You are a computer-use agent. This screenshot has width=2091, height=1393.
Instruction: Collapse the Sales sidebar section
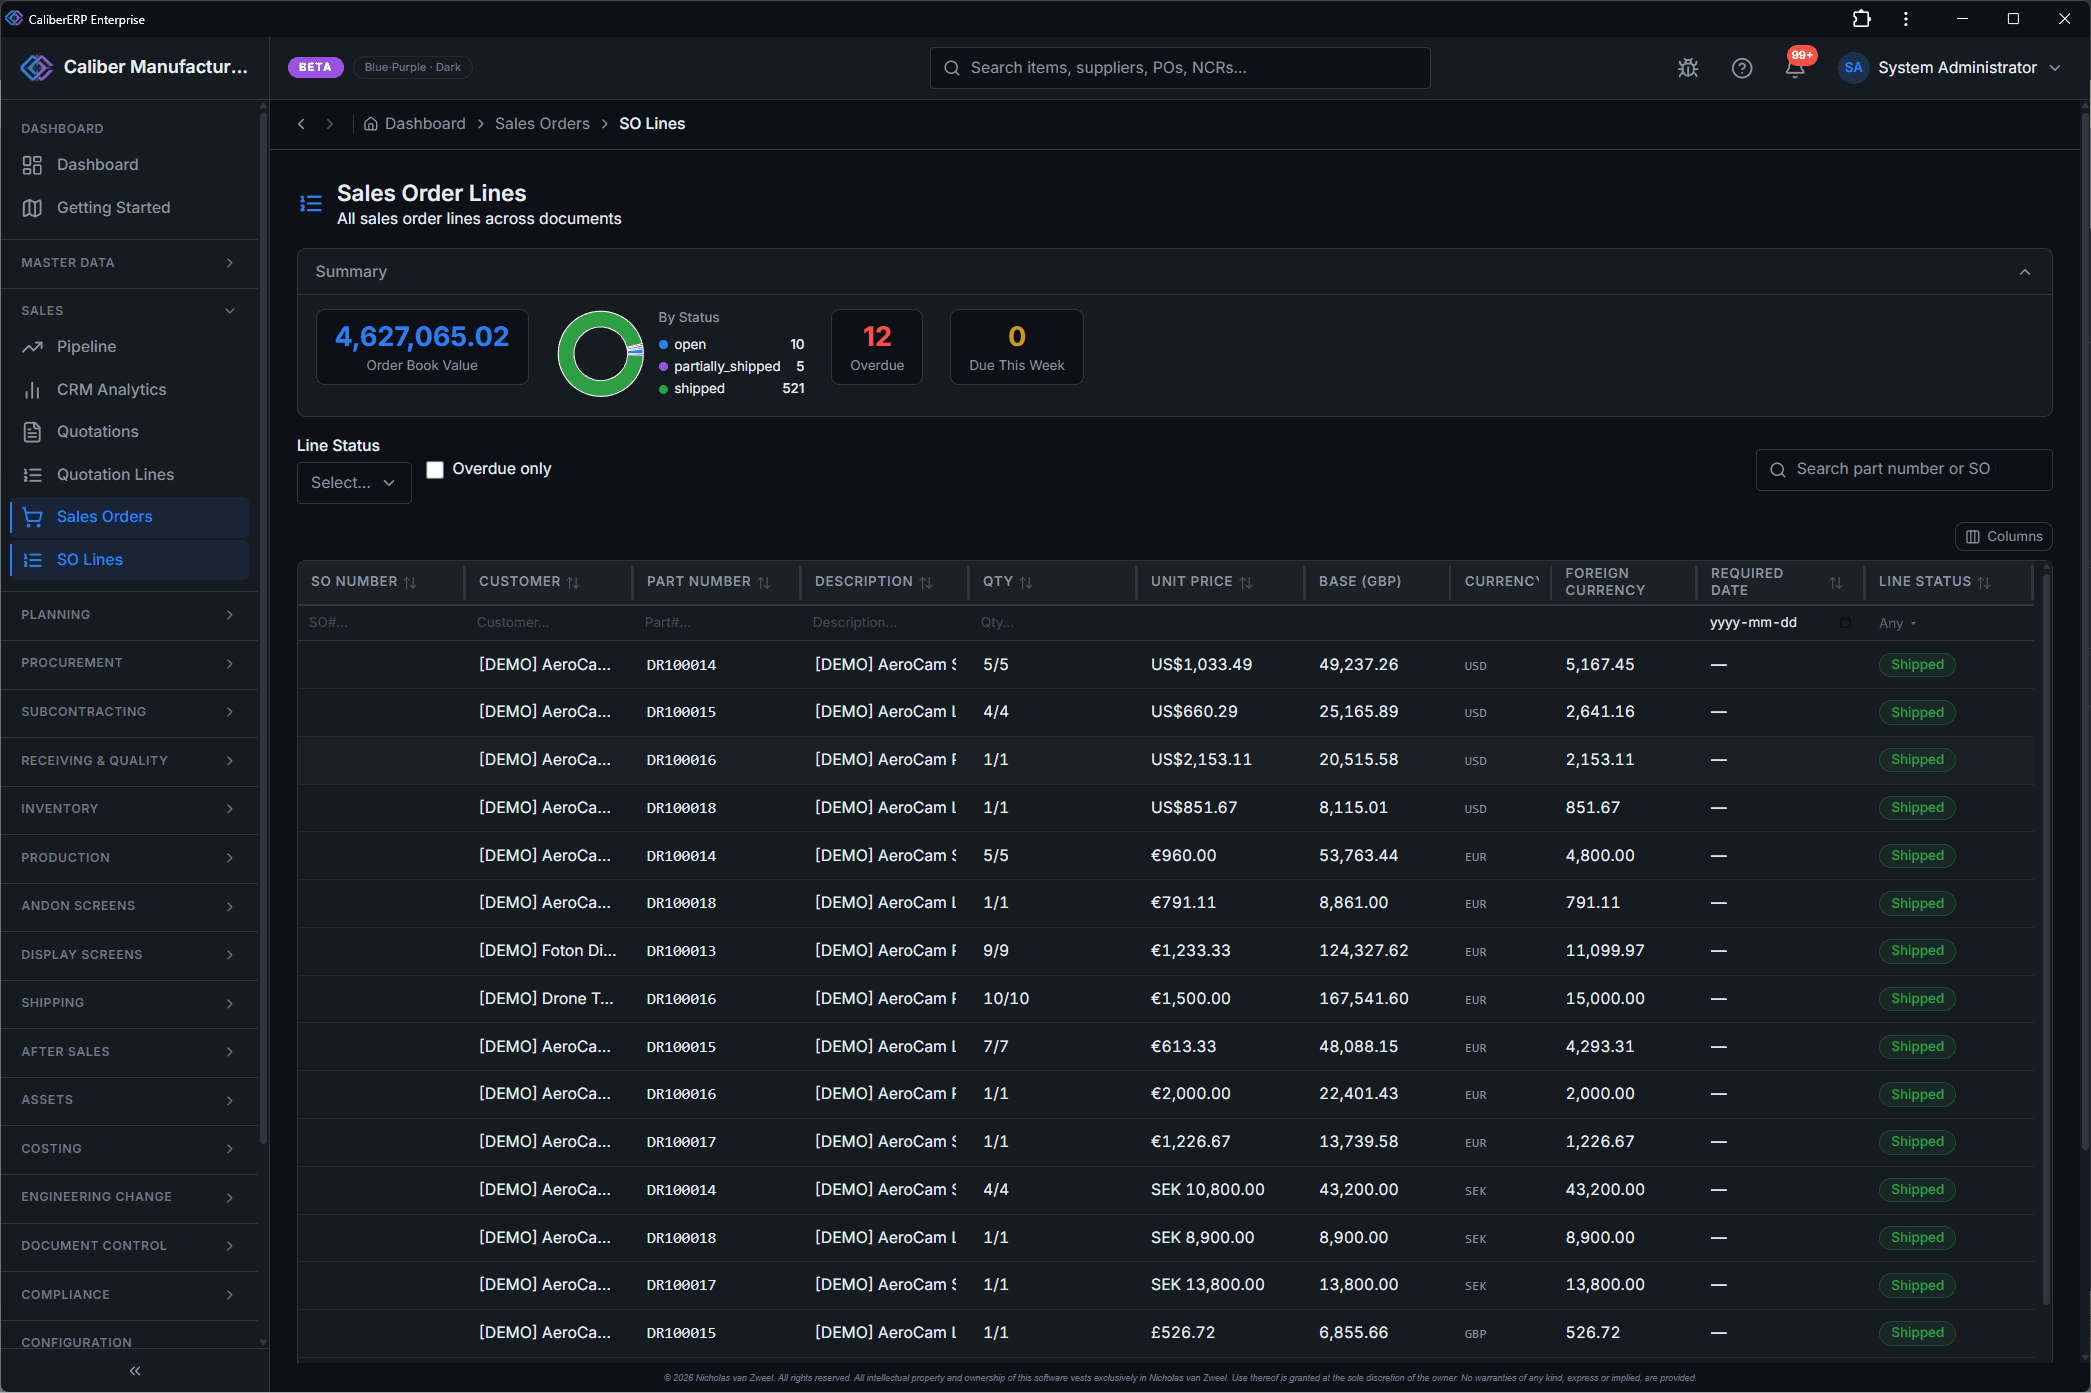(130, 311)
